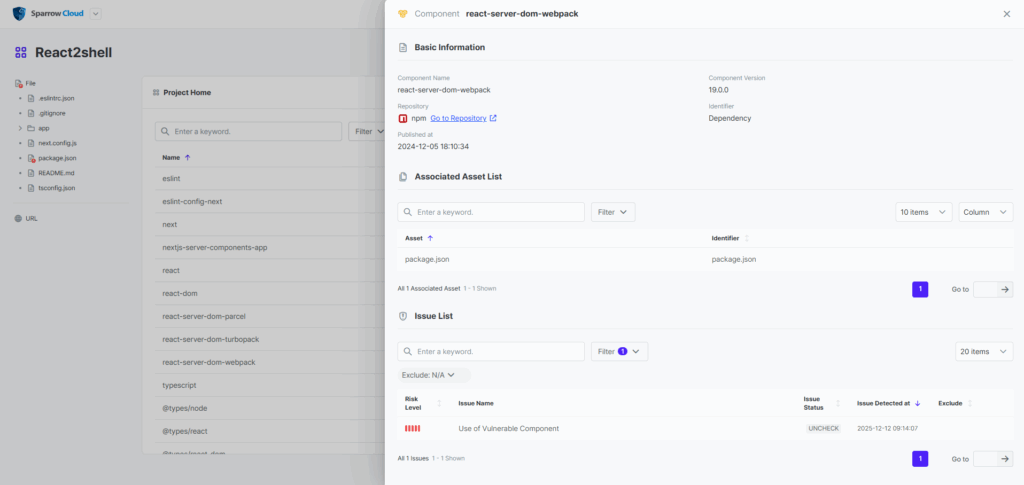This screenshot has height=485, width=1024.
Task: Open the 10 items per page dropdown
Action: pos(923,212)
